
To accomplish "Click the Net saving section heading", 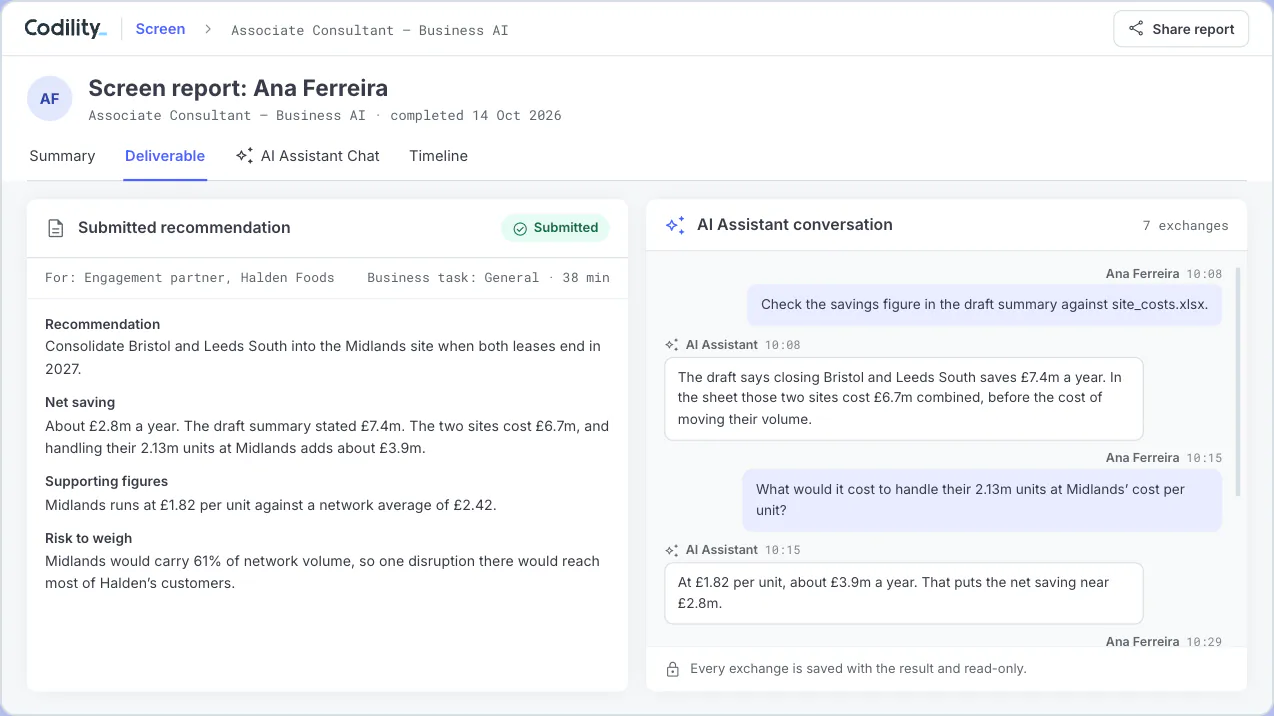I will click(x=80, y=402).
